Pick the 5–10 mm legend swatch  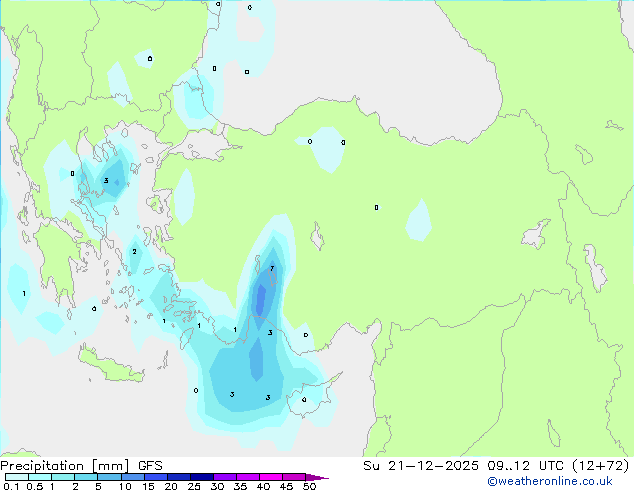tap(110, 477)
